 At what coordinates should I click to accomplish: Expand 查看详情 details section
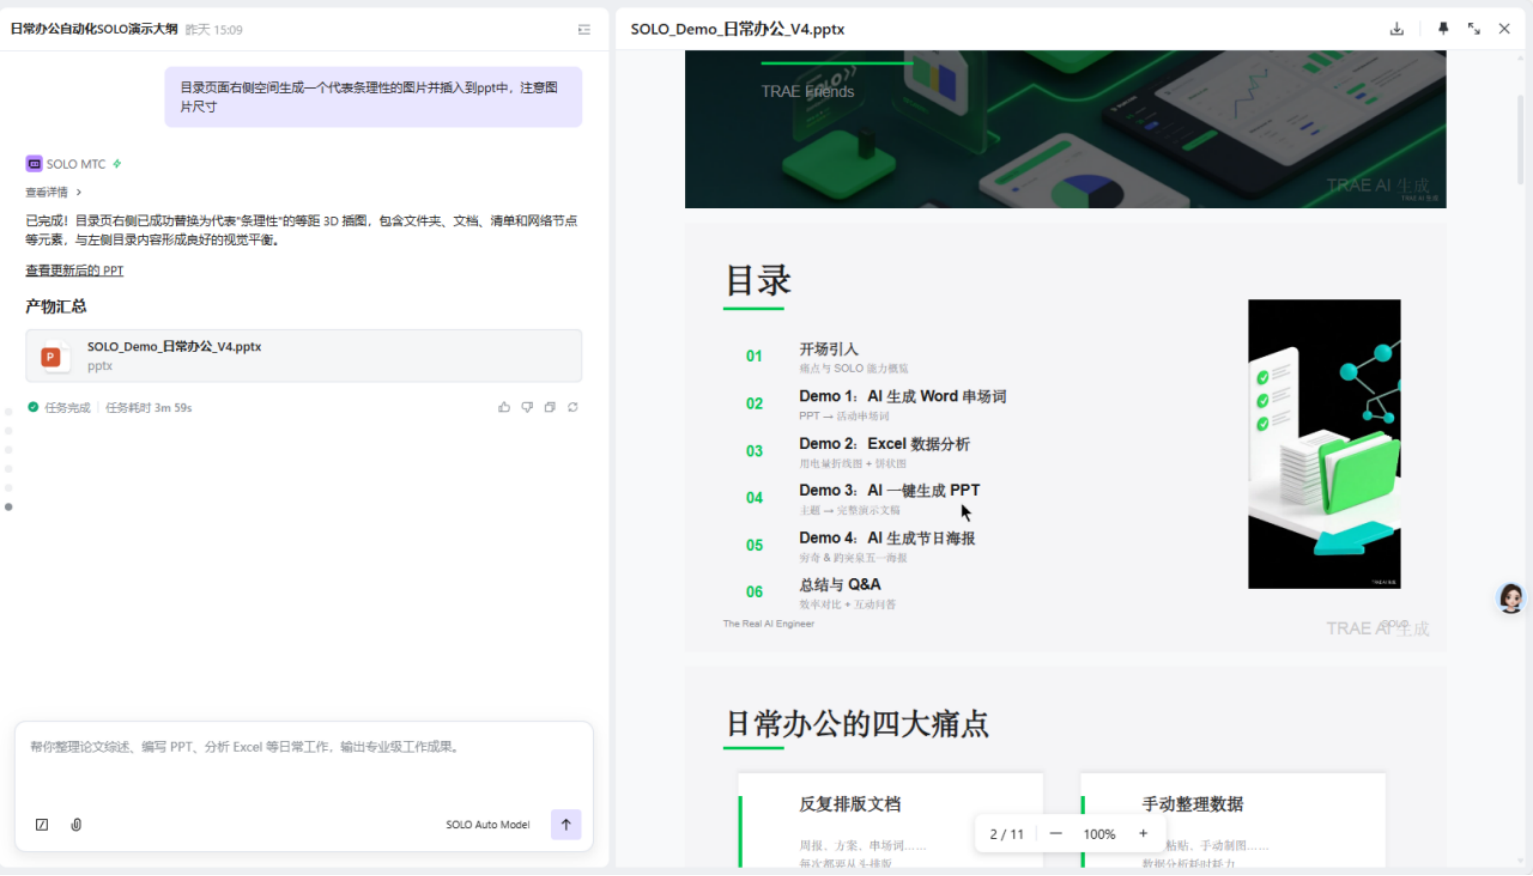[x=53, y=192]
